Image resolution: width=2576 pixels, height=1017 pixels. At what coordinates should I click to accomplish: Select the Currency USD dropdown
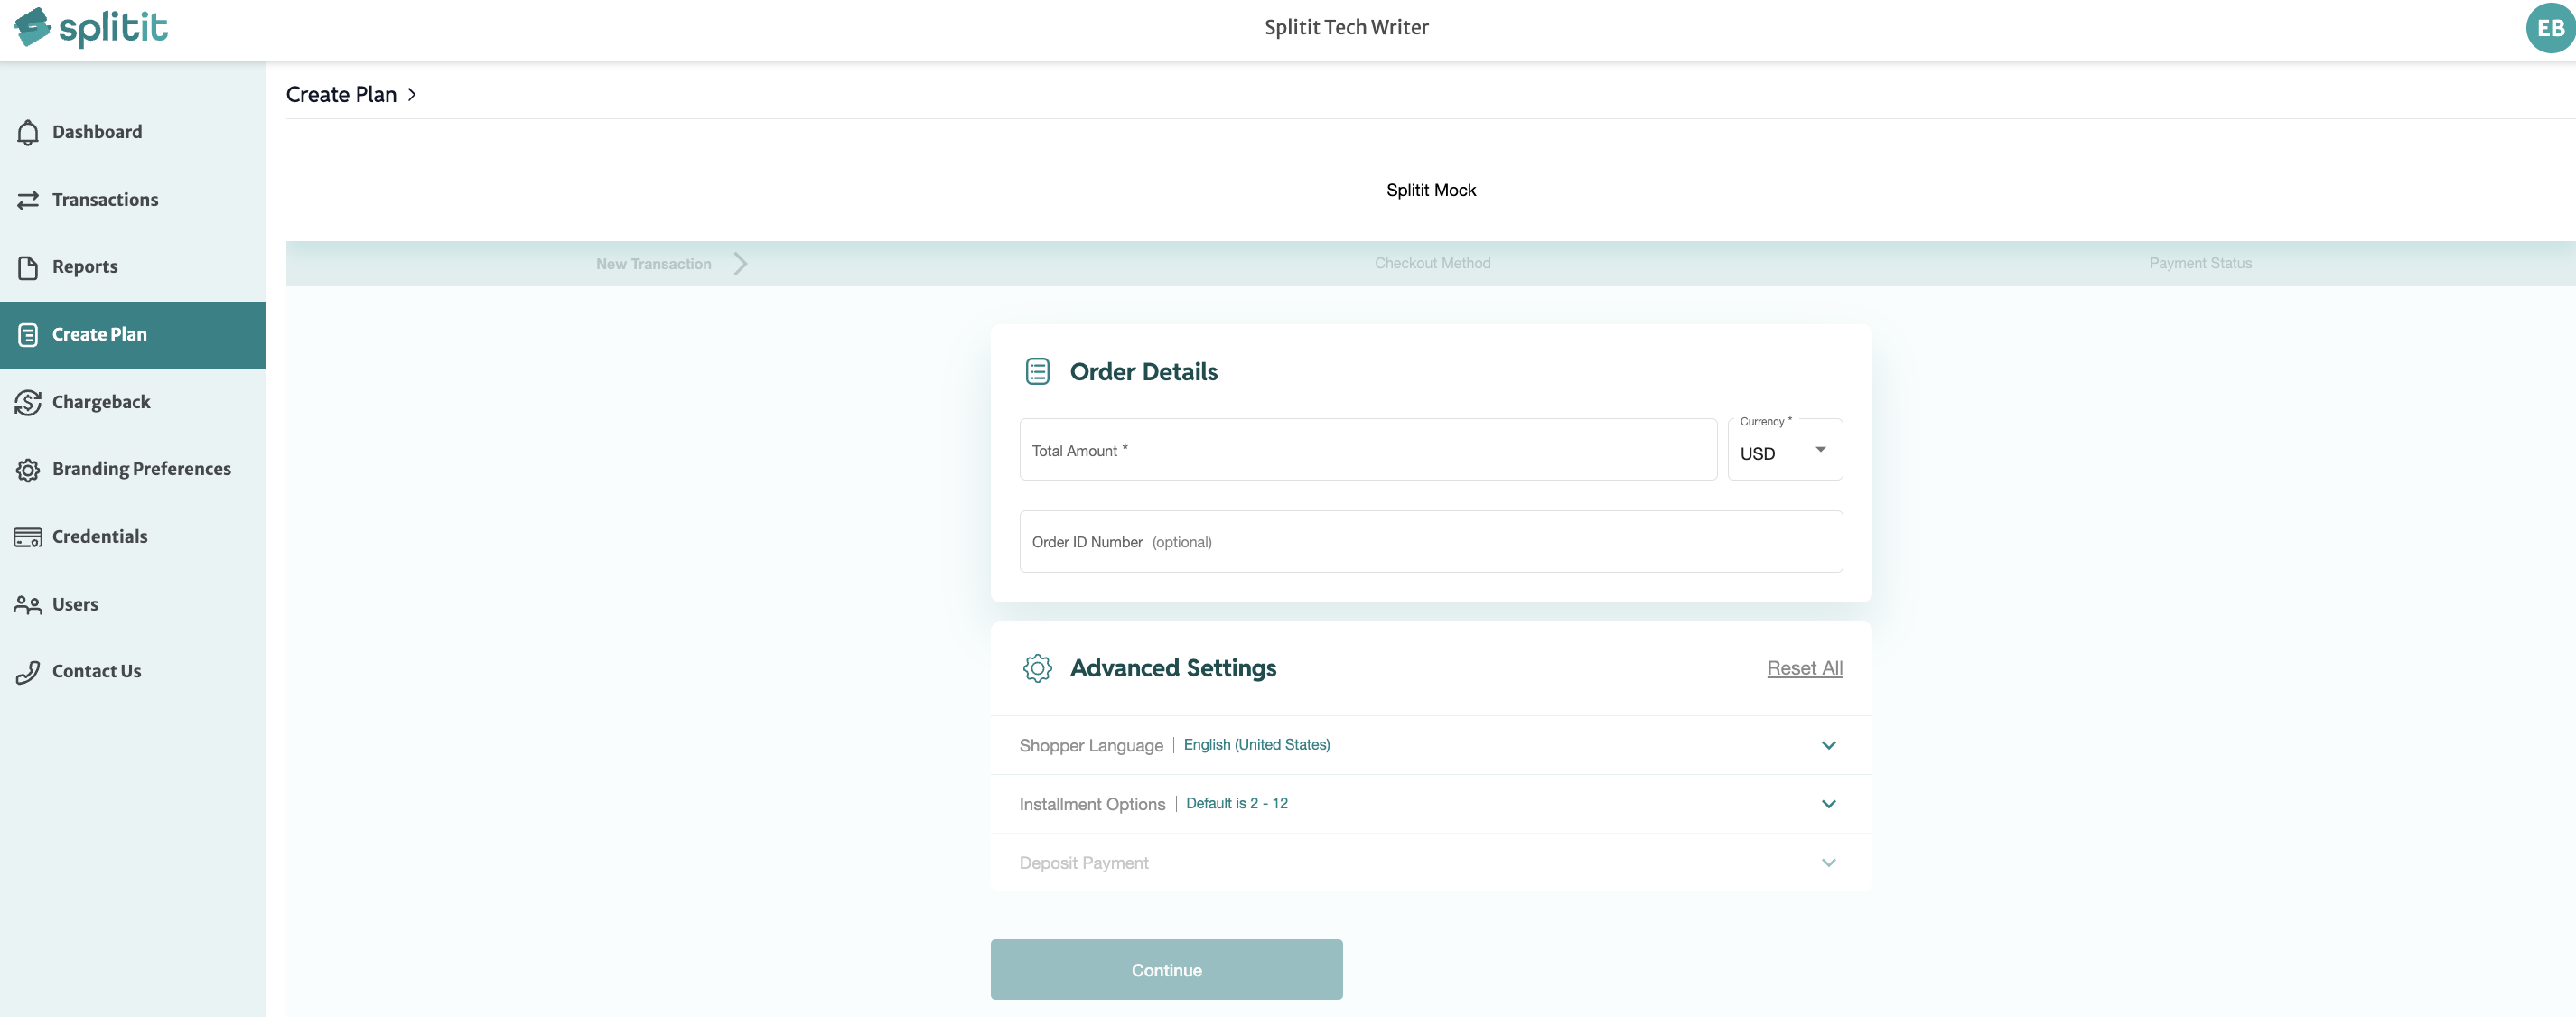click(x=1784, y=449)
